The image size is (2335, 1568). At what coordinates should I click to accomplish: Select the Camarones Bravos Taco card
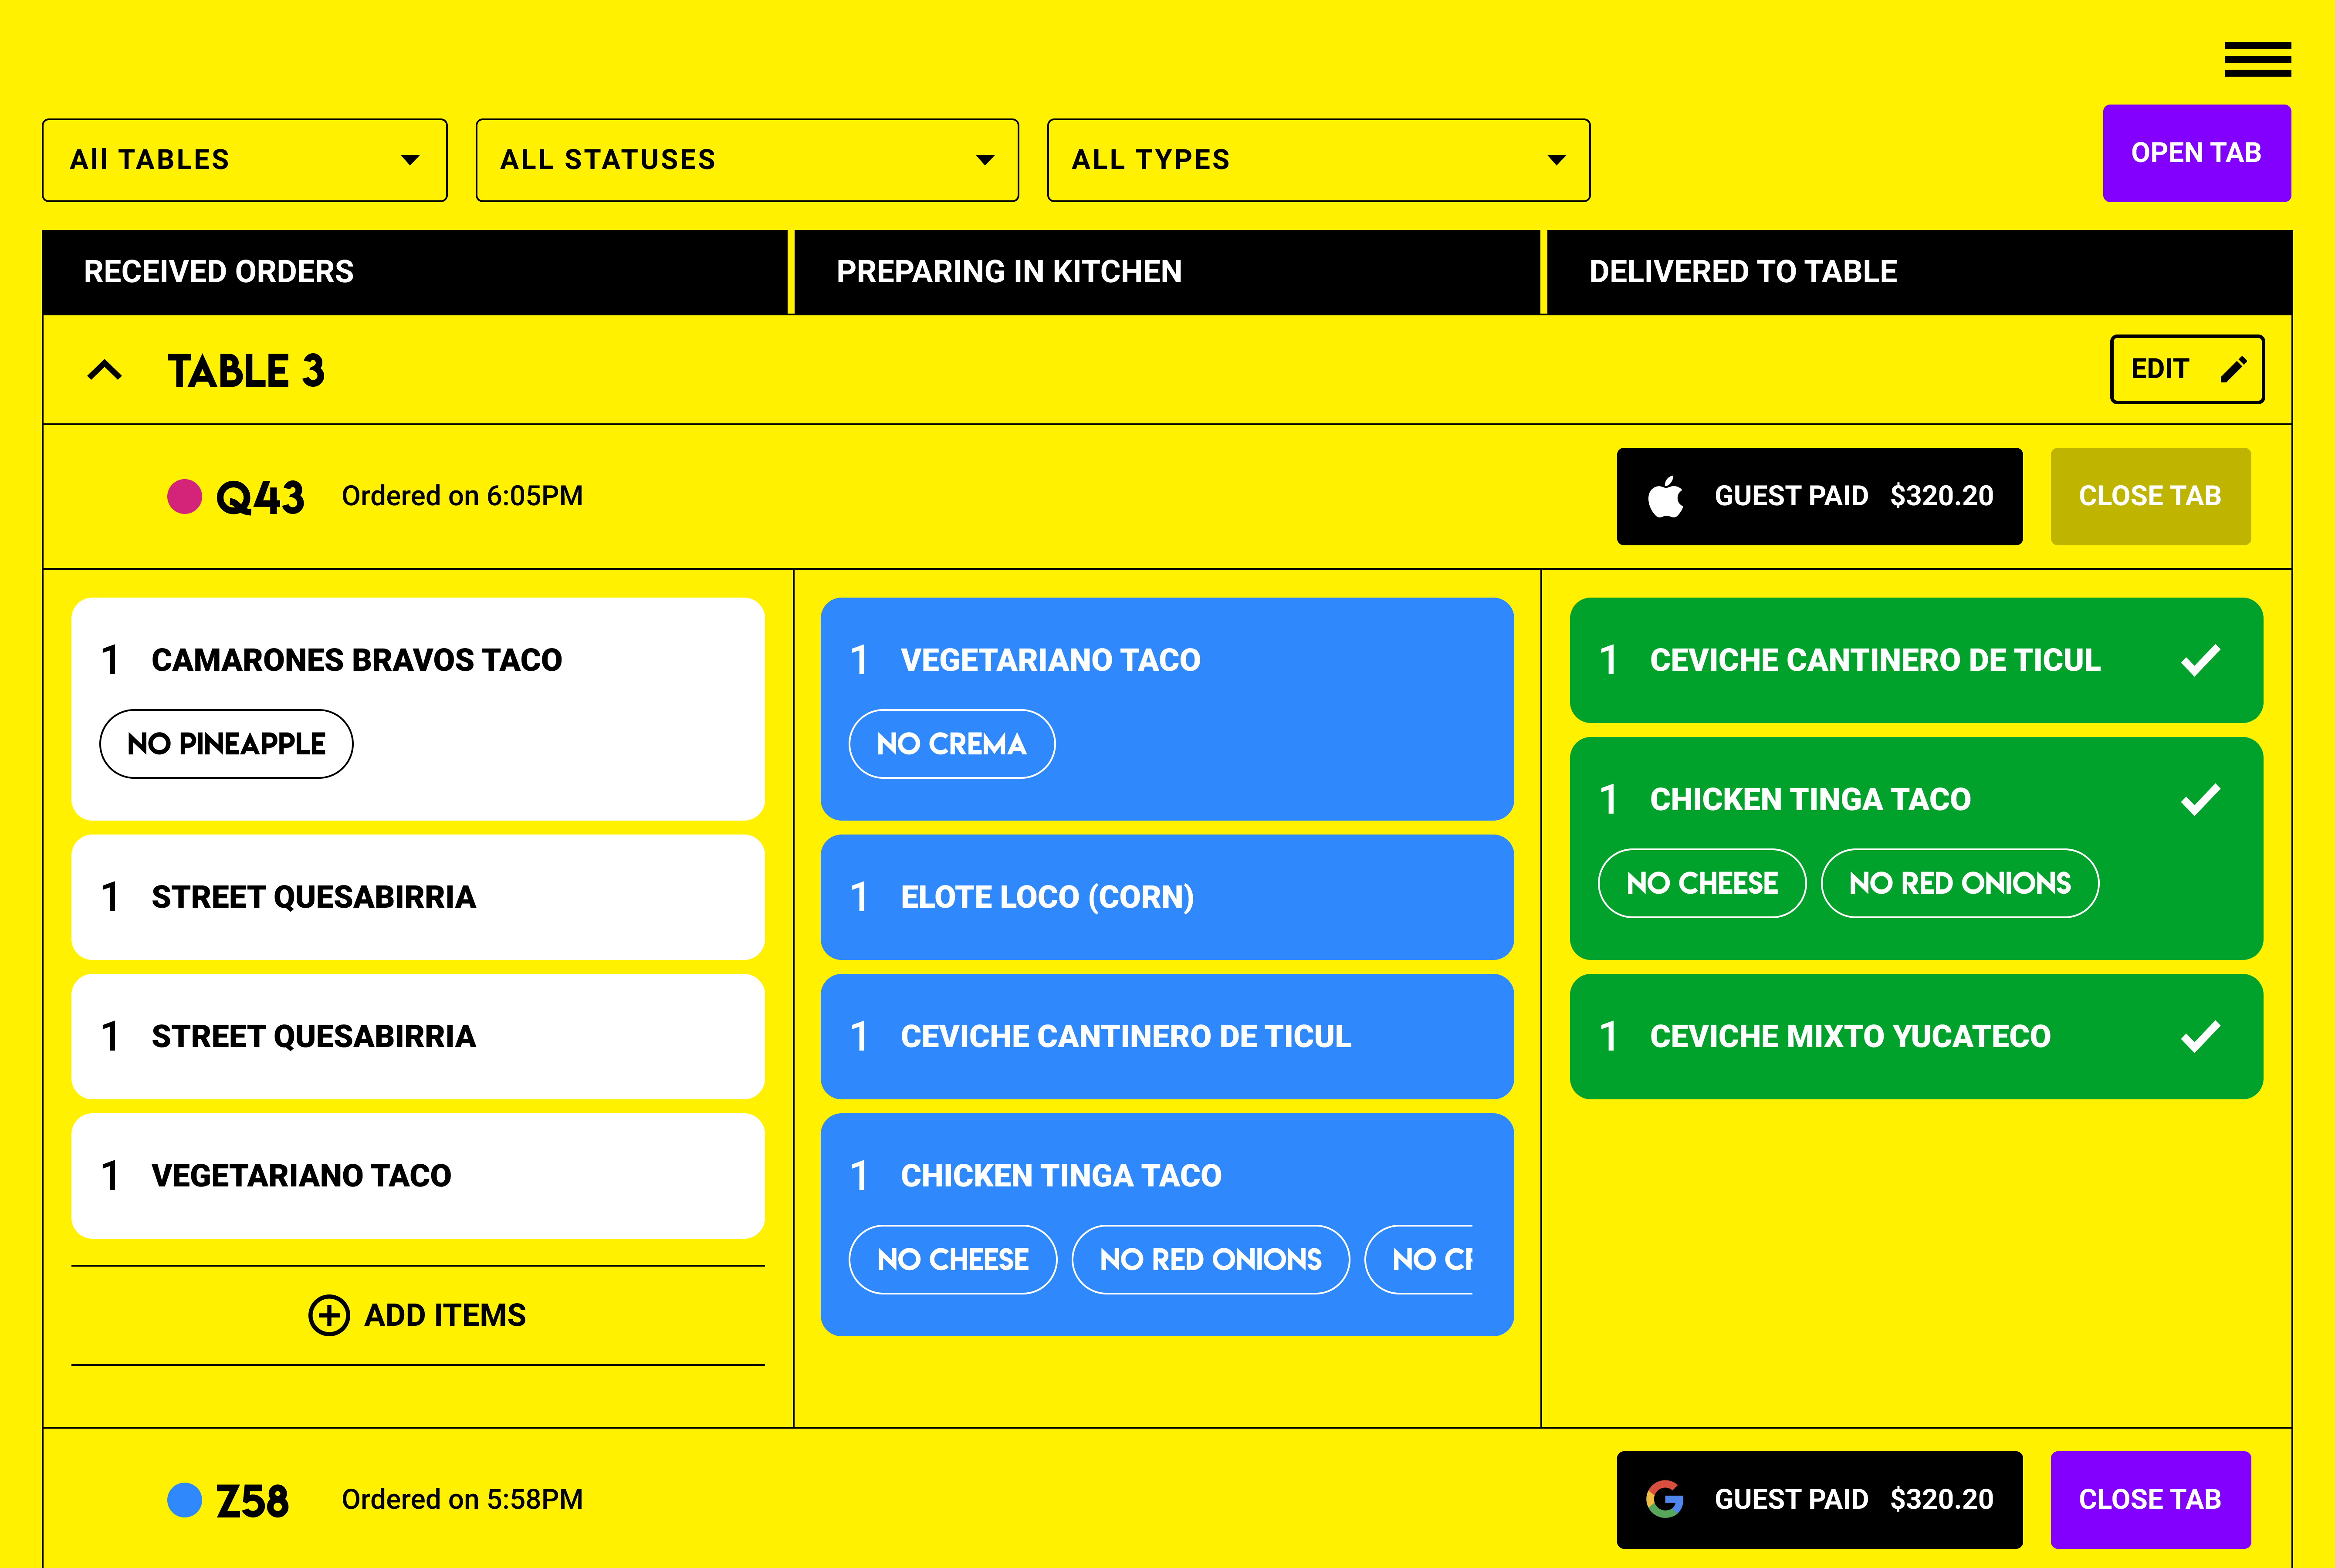pyautogui.click(x=418, y=709)
